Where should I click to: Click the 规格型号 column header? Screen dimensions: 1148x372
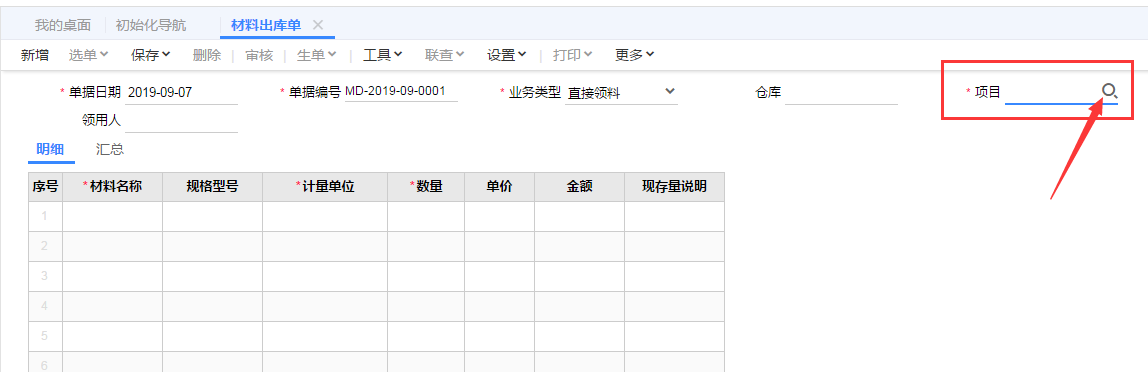[x=212, y=187]
